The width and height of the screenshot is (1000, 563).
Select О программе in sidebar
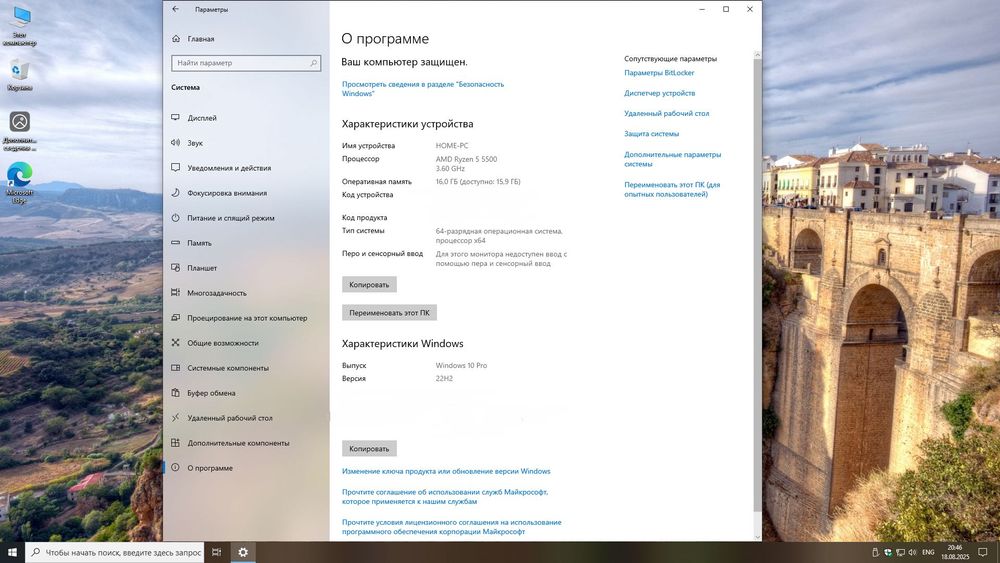202,467
